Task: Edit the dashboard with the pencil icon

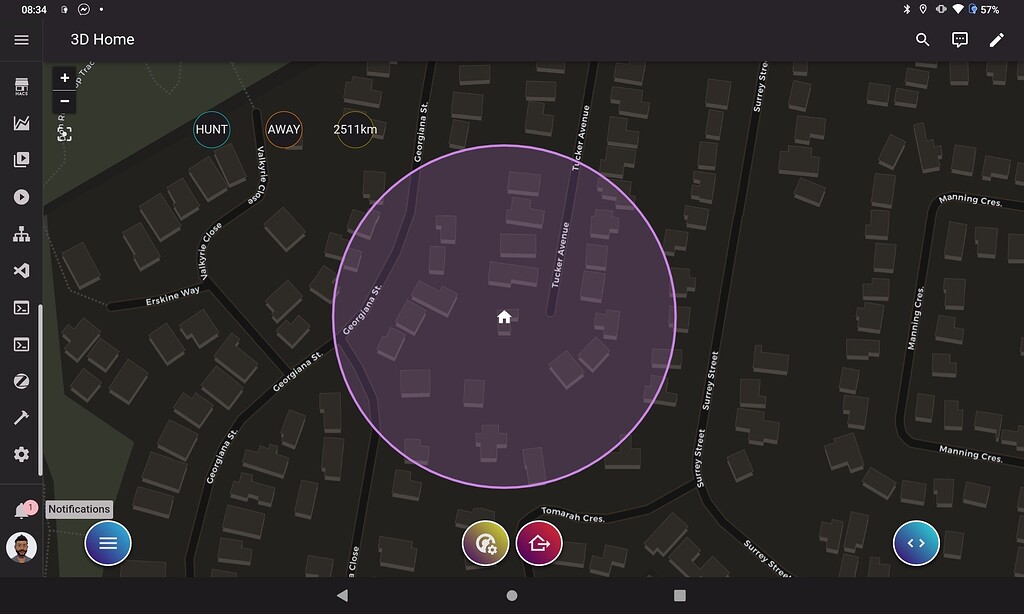Action: [996, 39]
